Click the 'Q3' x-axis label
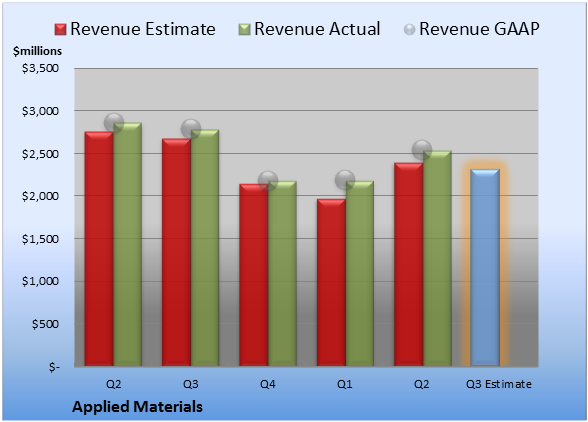 [x=190, y=384]
